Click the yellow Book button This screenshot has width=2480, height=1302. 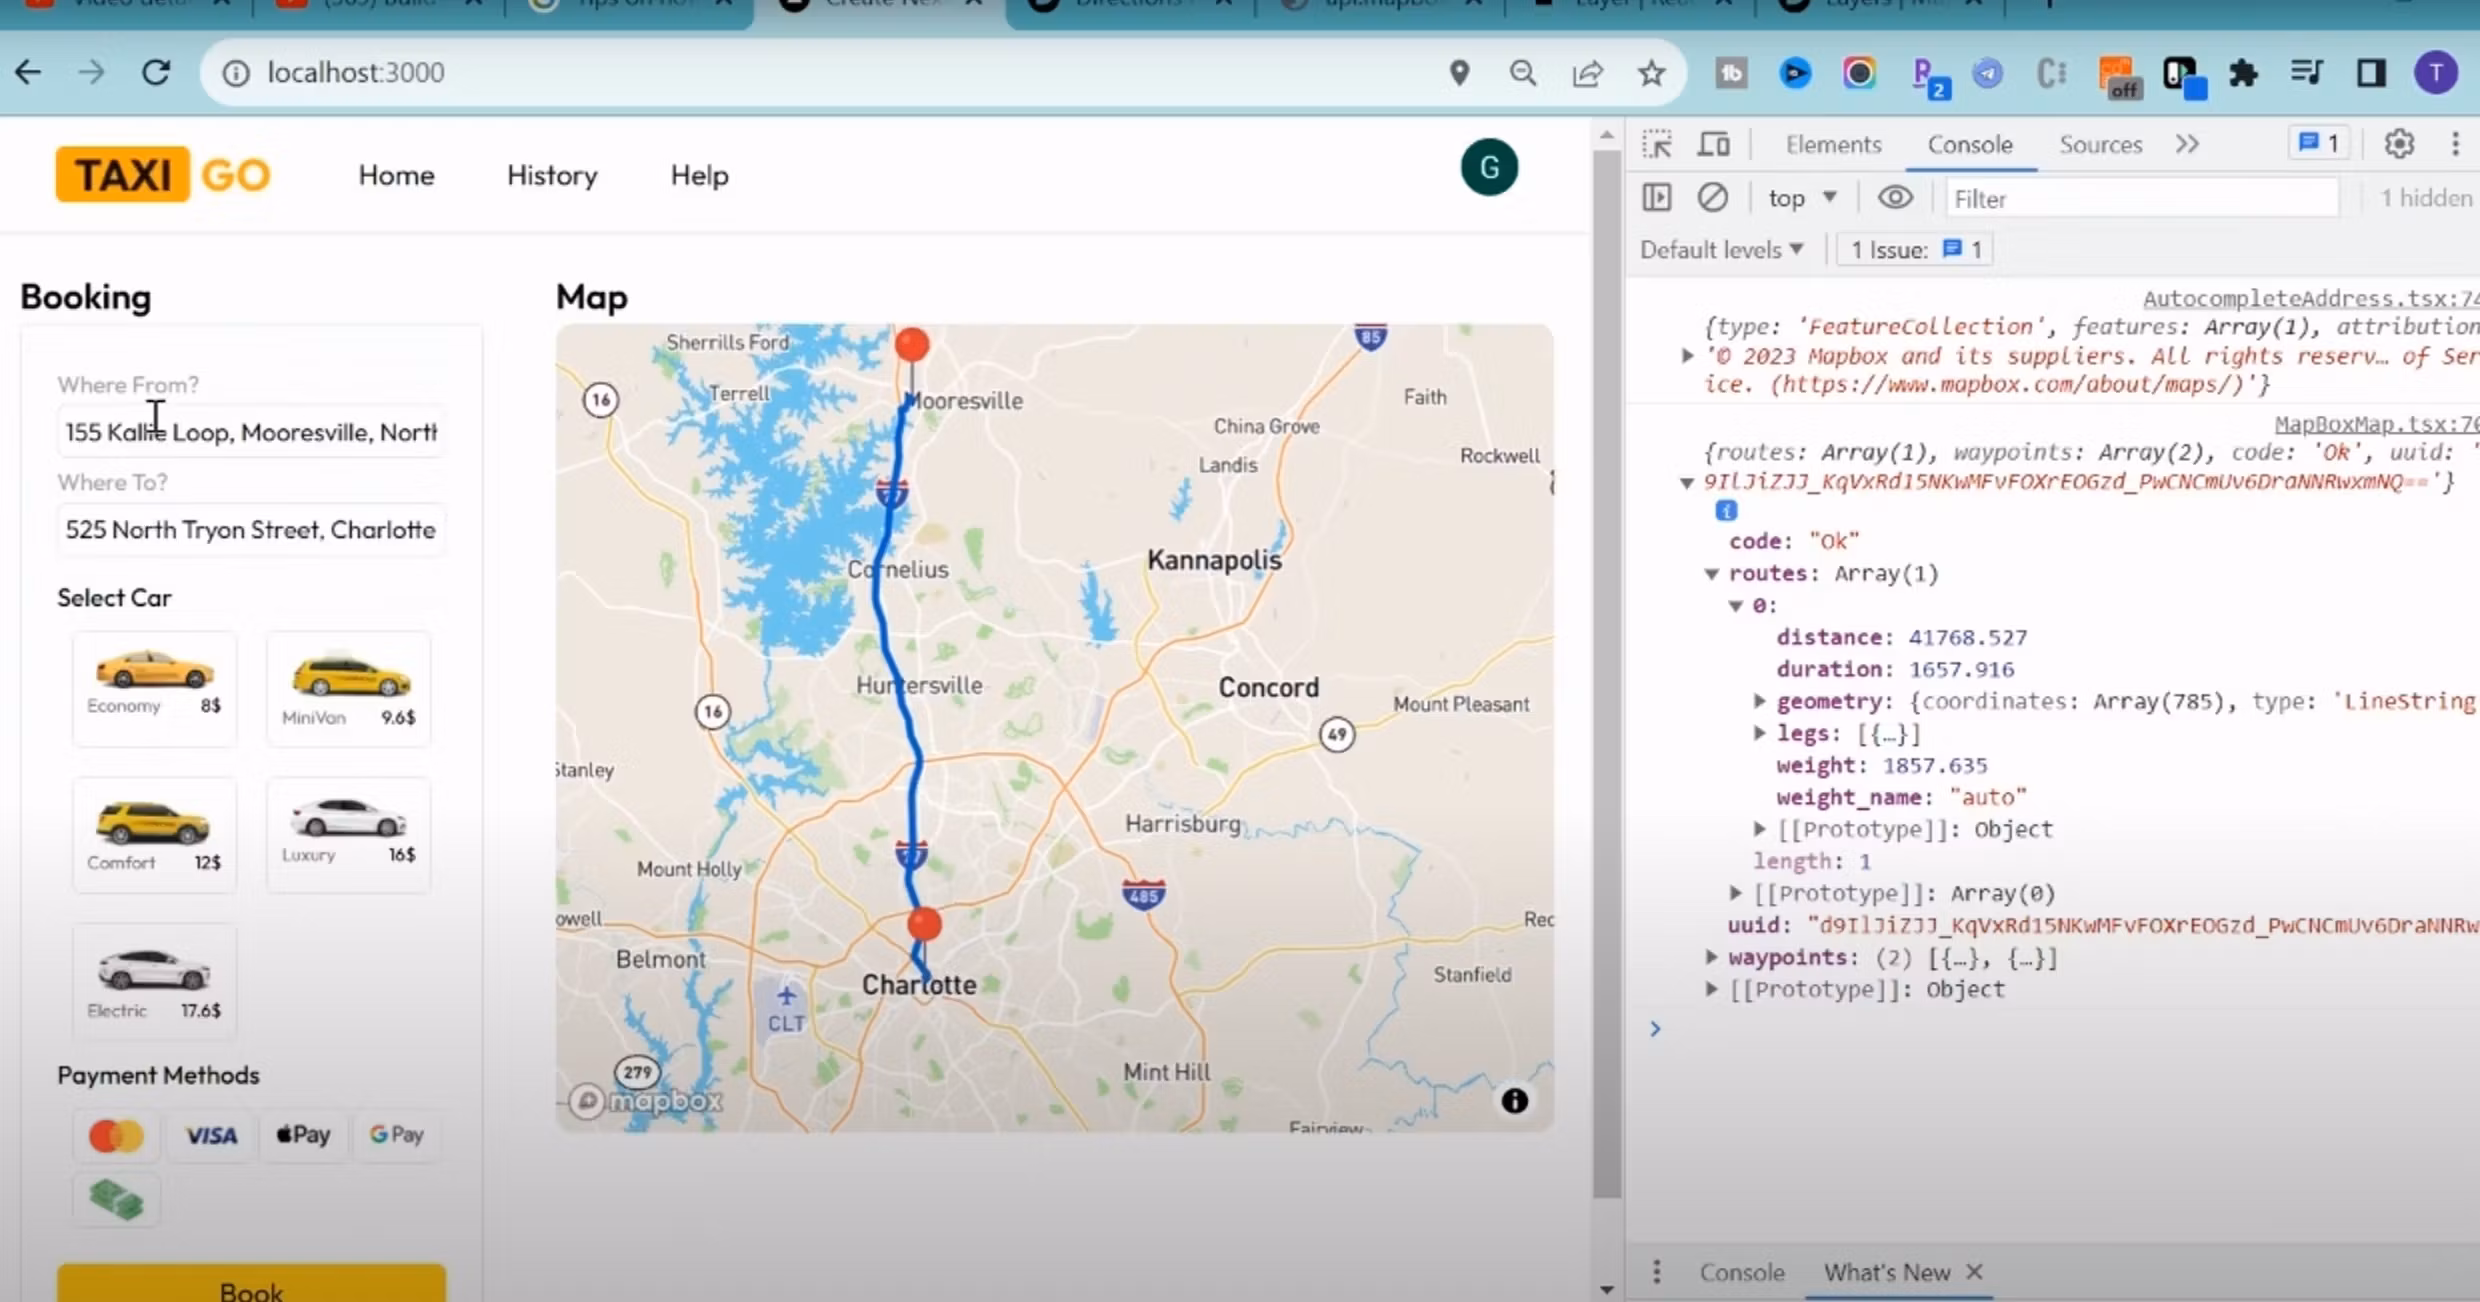click(x=251, y=1285)
